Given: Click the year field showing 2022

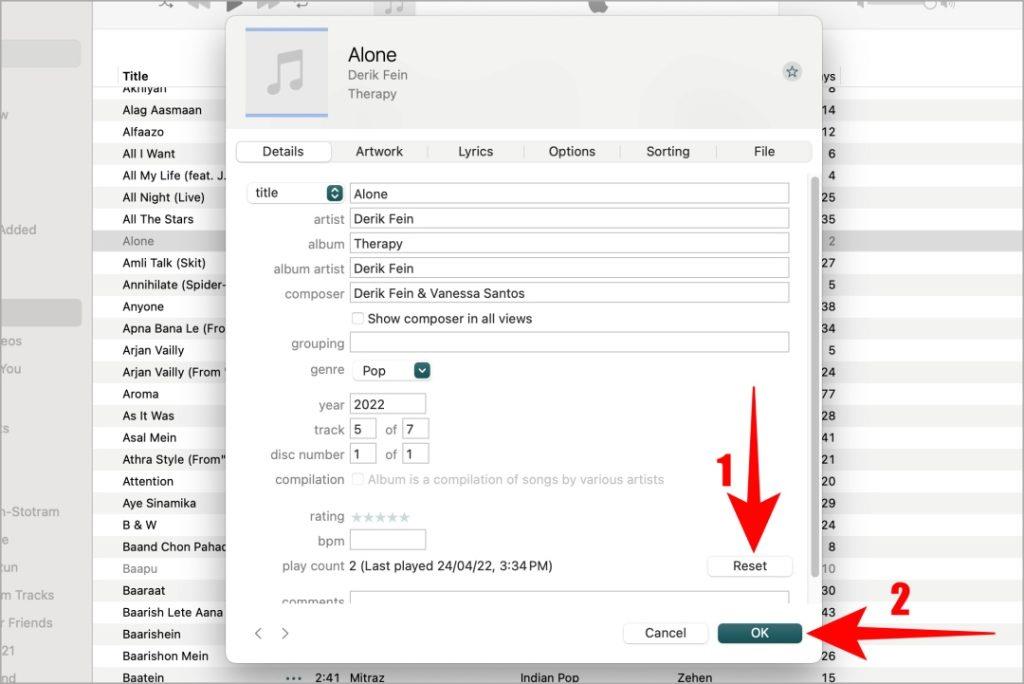Looking at the screenshot, I should (388, 404).
